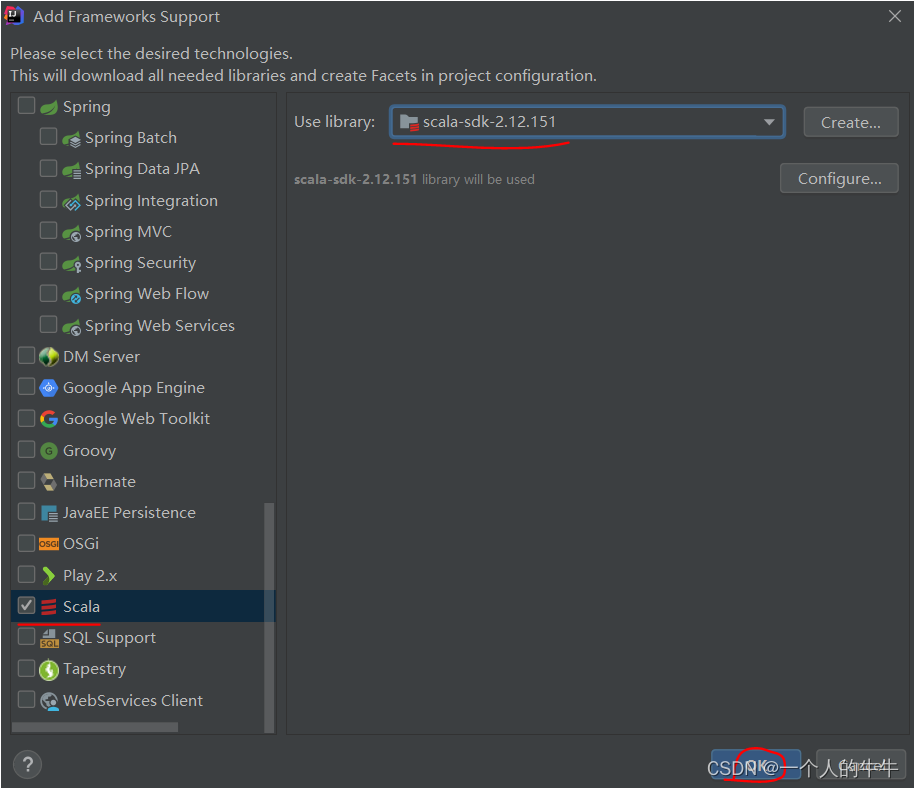Click the OSGi orange icon
Screen dimensions: 915x789
click(49, 544)
